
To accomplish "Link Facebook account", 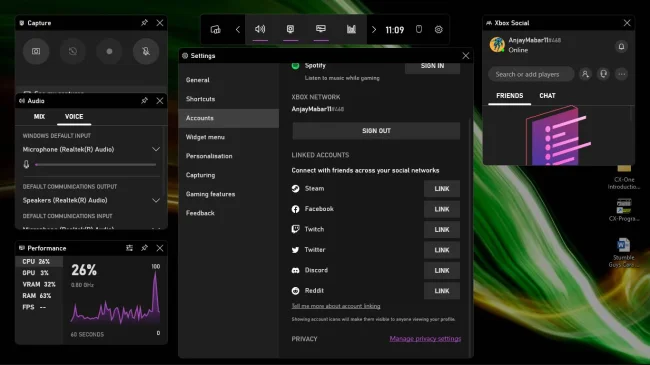I will point(441,209).
